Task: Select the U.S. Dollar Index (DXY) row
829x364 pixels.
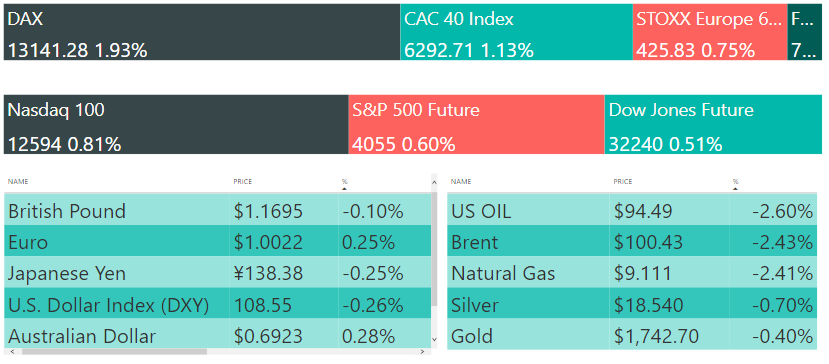Action: (x=217, y=305)
